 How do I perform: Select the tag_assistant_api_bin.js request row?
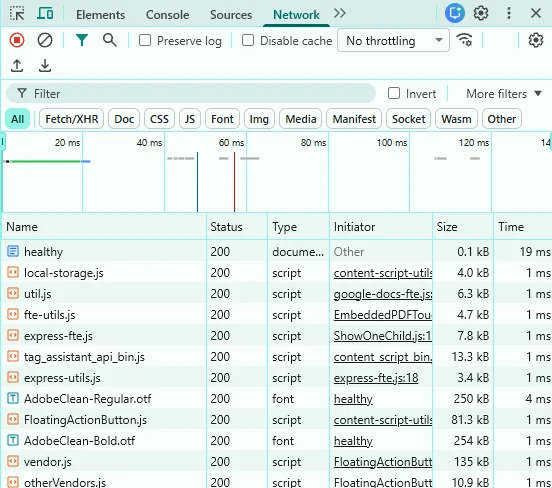tap(276, 357)
